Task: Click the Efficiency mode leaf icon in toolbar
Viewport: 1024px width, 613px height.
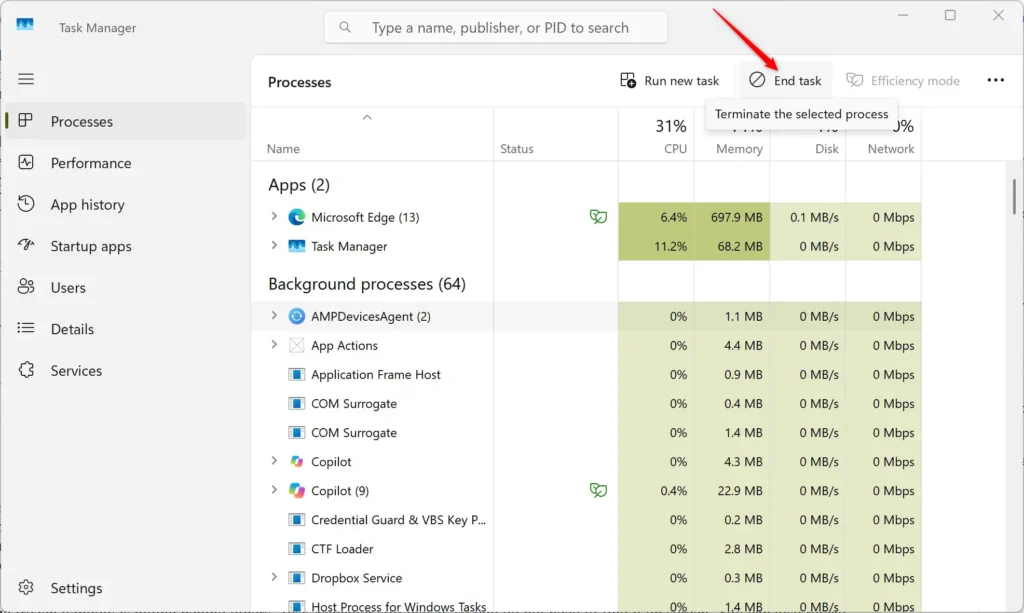Action: [854, 80]
